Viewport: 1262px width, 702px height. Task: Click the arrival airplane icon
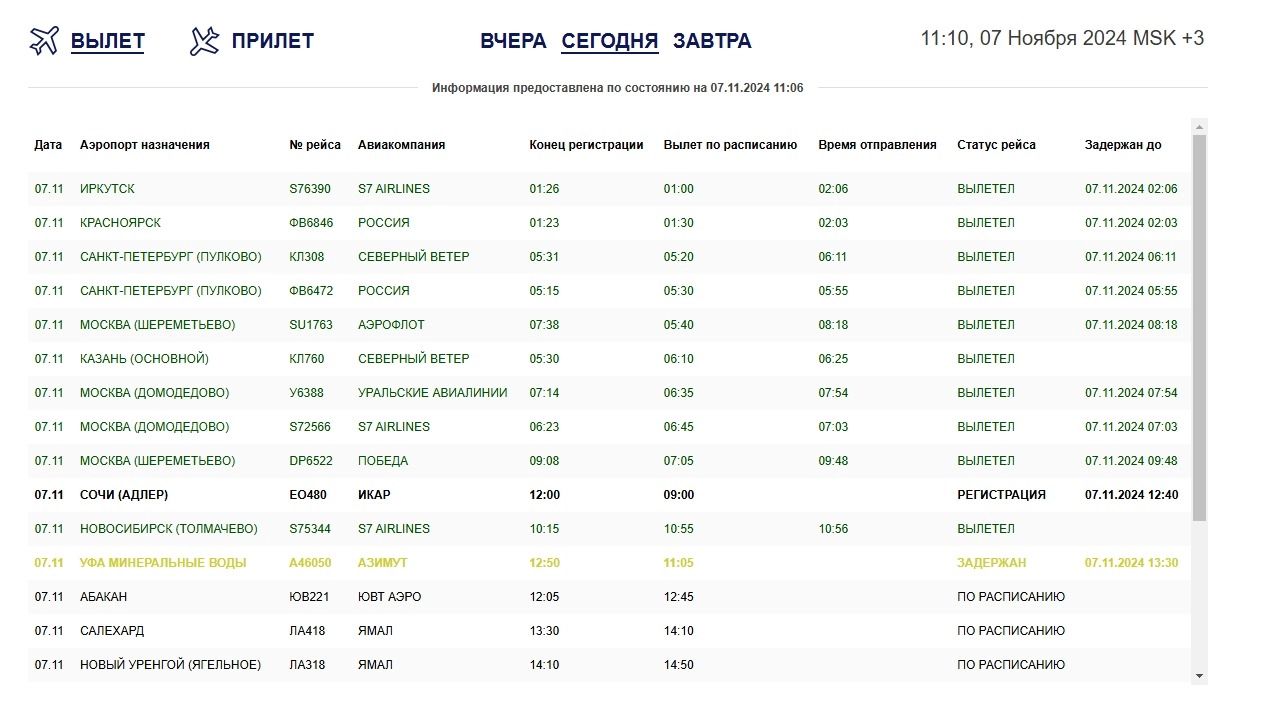pos(204,41)
